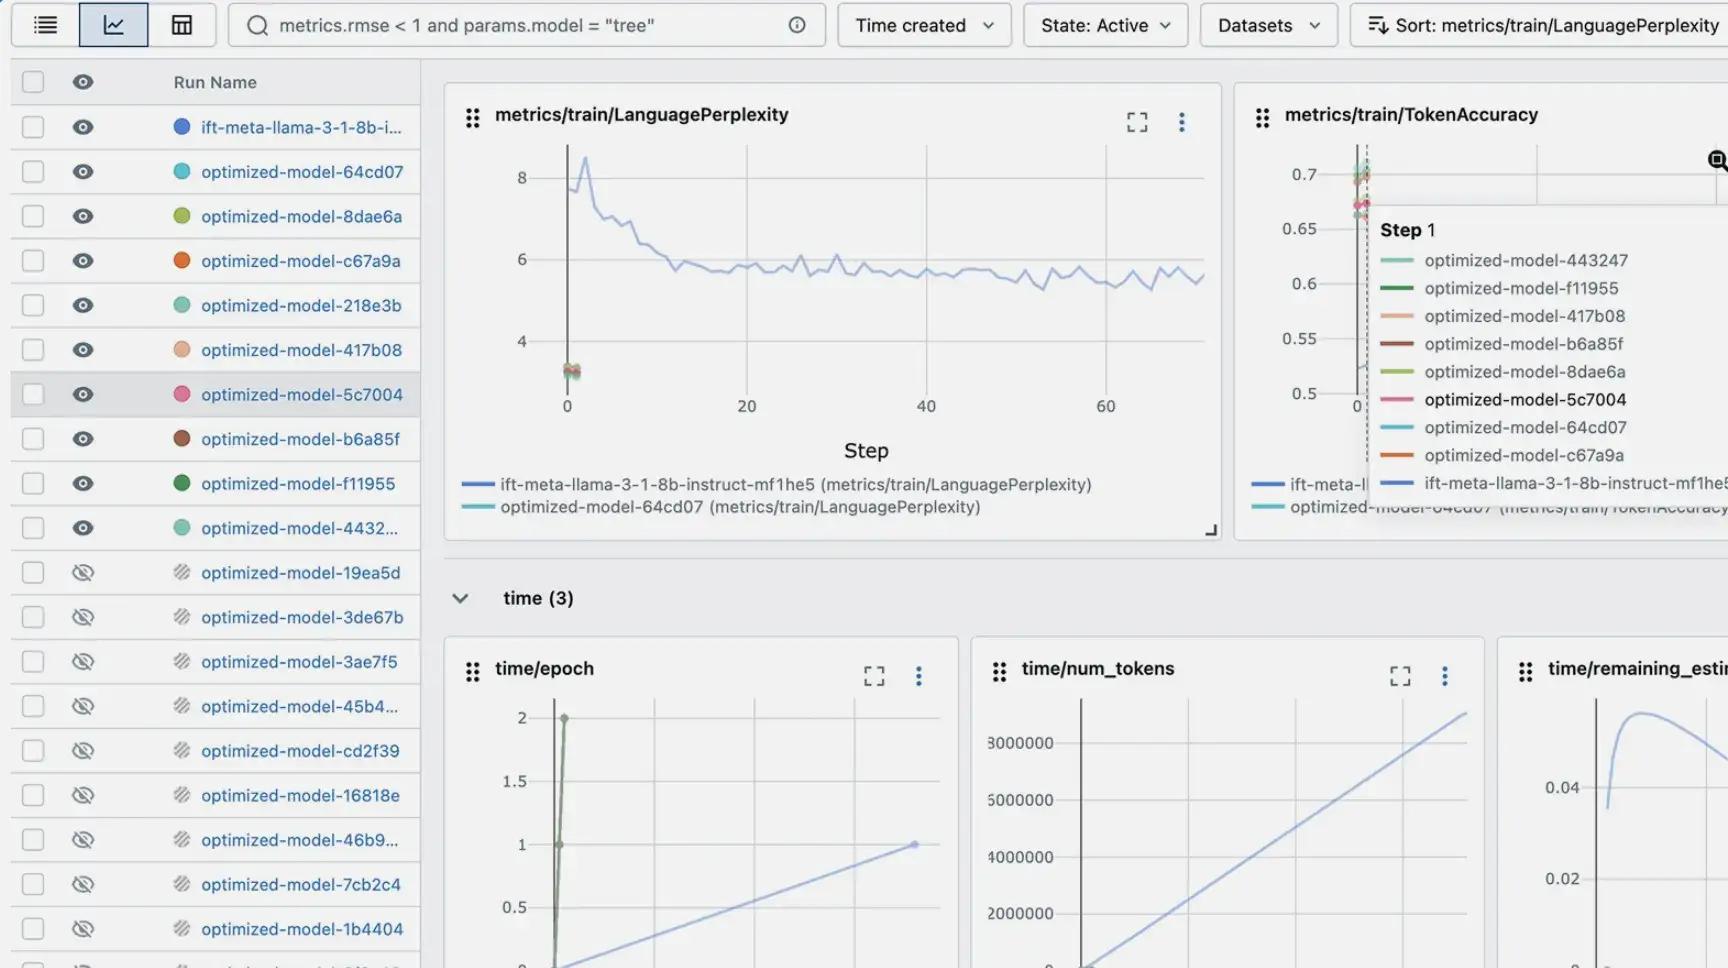The image size is (1728, 968).
Task: Click the pink color dot of optimized-model-5c7004
Action: (182, 394)
